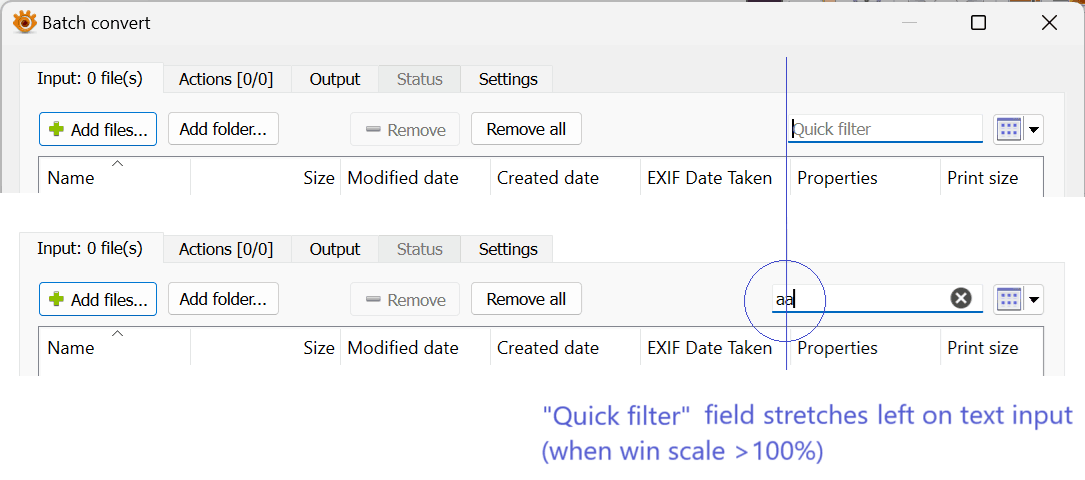Focus the filter field containing 'aa'
The image size is (1085, 480).
pyautogui.click(x=860, y=298)
